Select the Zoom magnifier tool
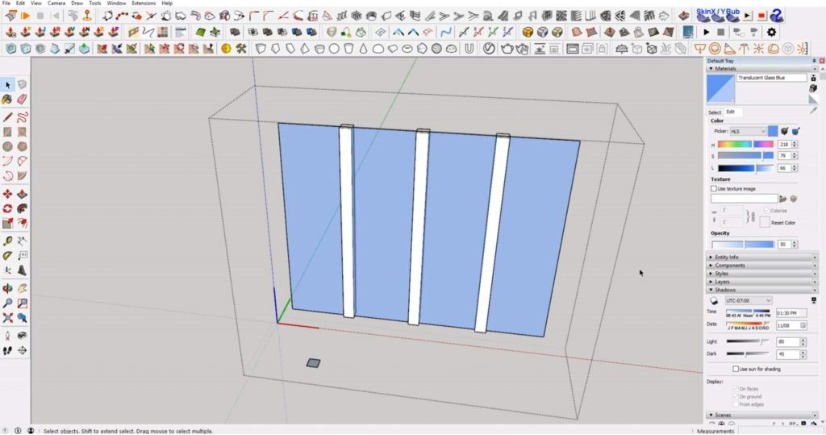This screenshot has height=435, width=826. click(x=7, y=303)
